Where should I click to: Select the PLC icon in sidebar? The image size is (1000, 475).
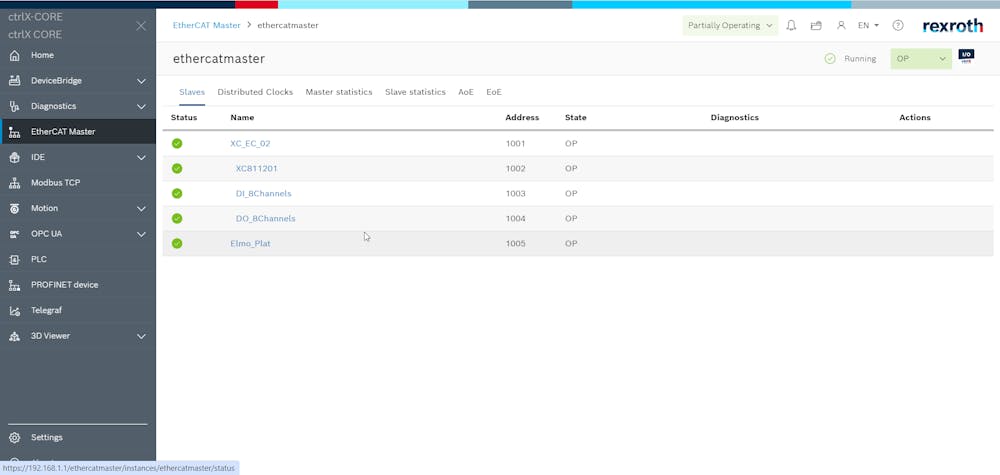point(14,259)
